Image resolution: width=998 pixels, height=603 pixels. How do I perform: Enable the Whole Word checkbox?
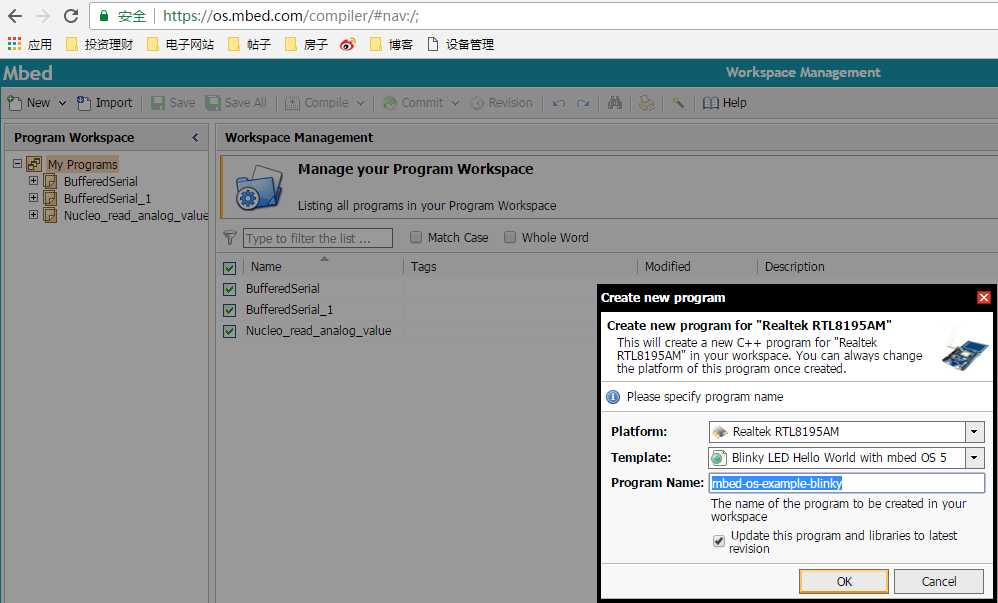tap(510, 238)
